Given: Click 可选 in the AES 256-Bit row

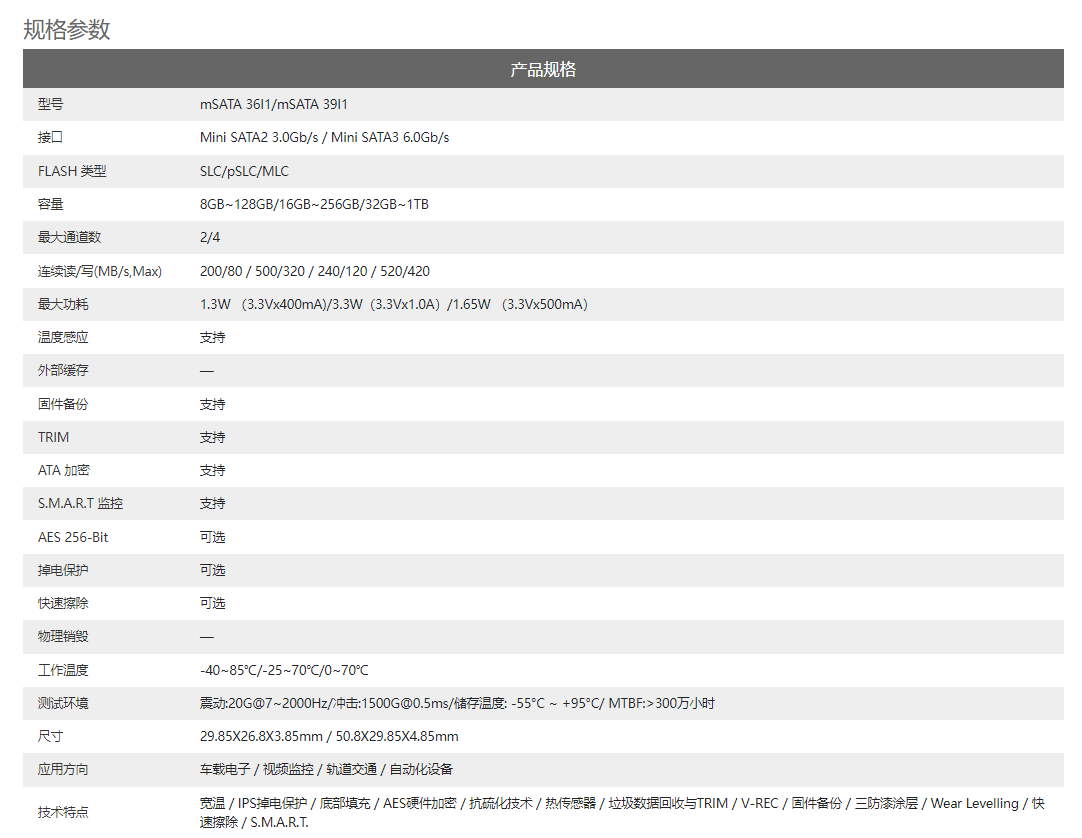Looking at the screenshot, I should click(213, 538).
